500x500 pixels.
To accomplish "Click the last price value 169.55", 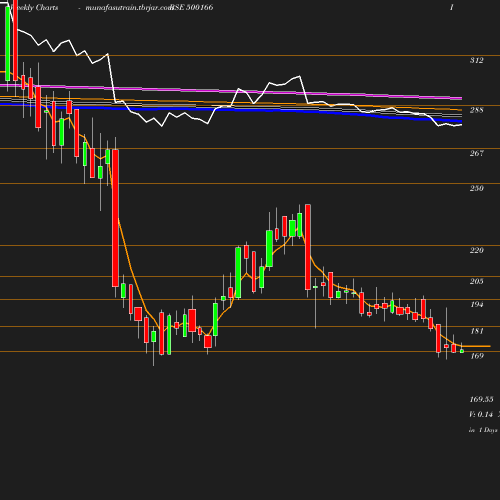I will [x=481, y=399].
